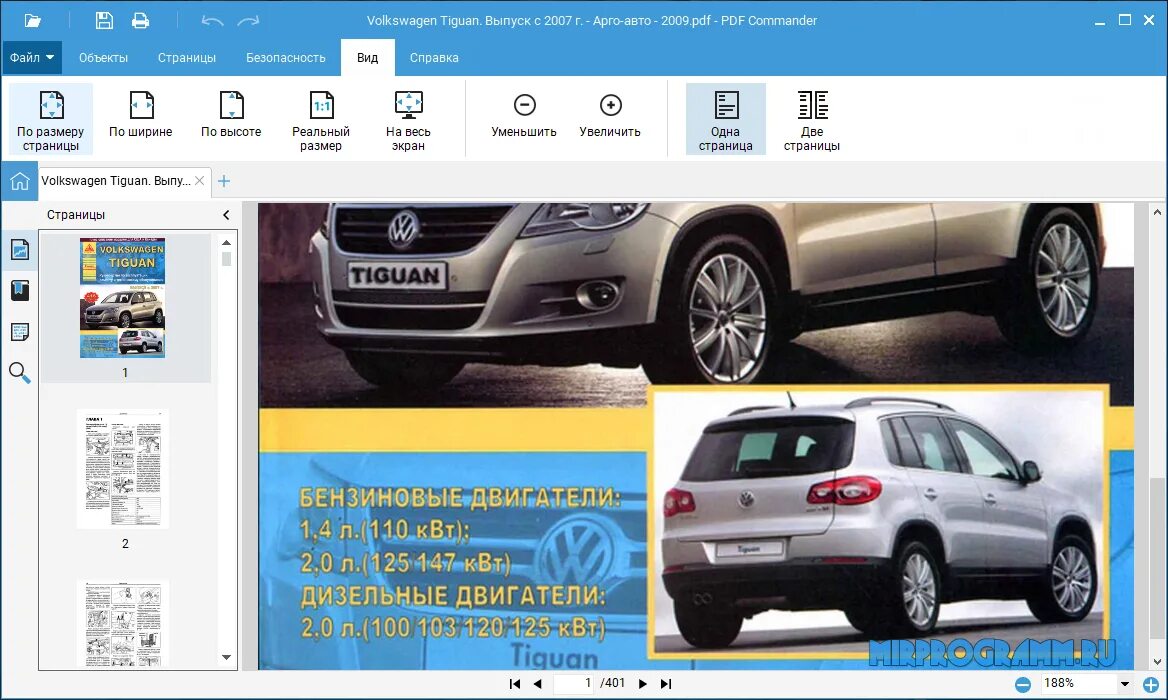Switch to full screen (На весь экран)
The image size is (1168, 700).
pos(408,119)
